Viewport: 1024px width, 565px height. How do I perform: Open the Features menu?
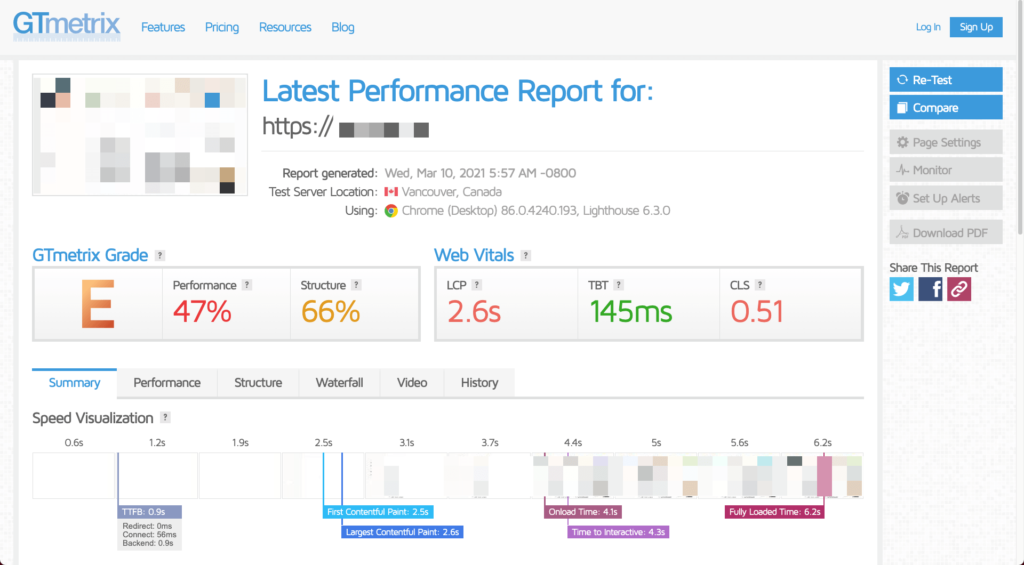[x=163, y=27]
